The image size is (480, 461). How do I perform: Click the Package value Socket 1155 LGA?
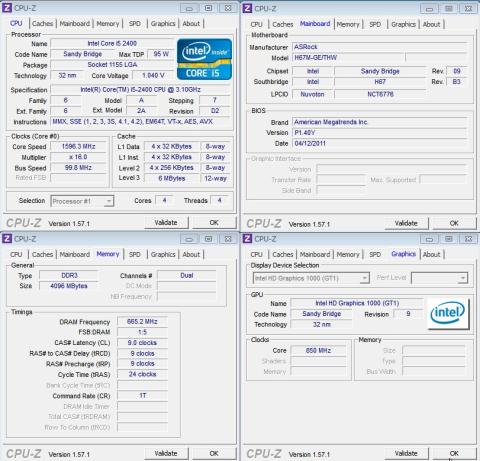[112, 65]
